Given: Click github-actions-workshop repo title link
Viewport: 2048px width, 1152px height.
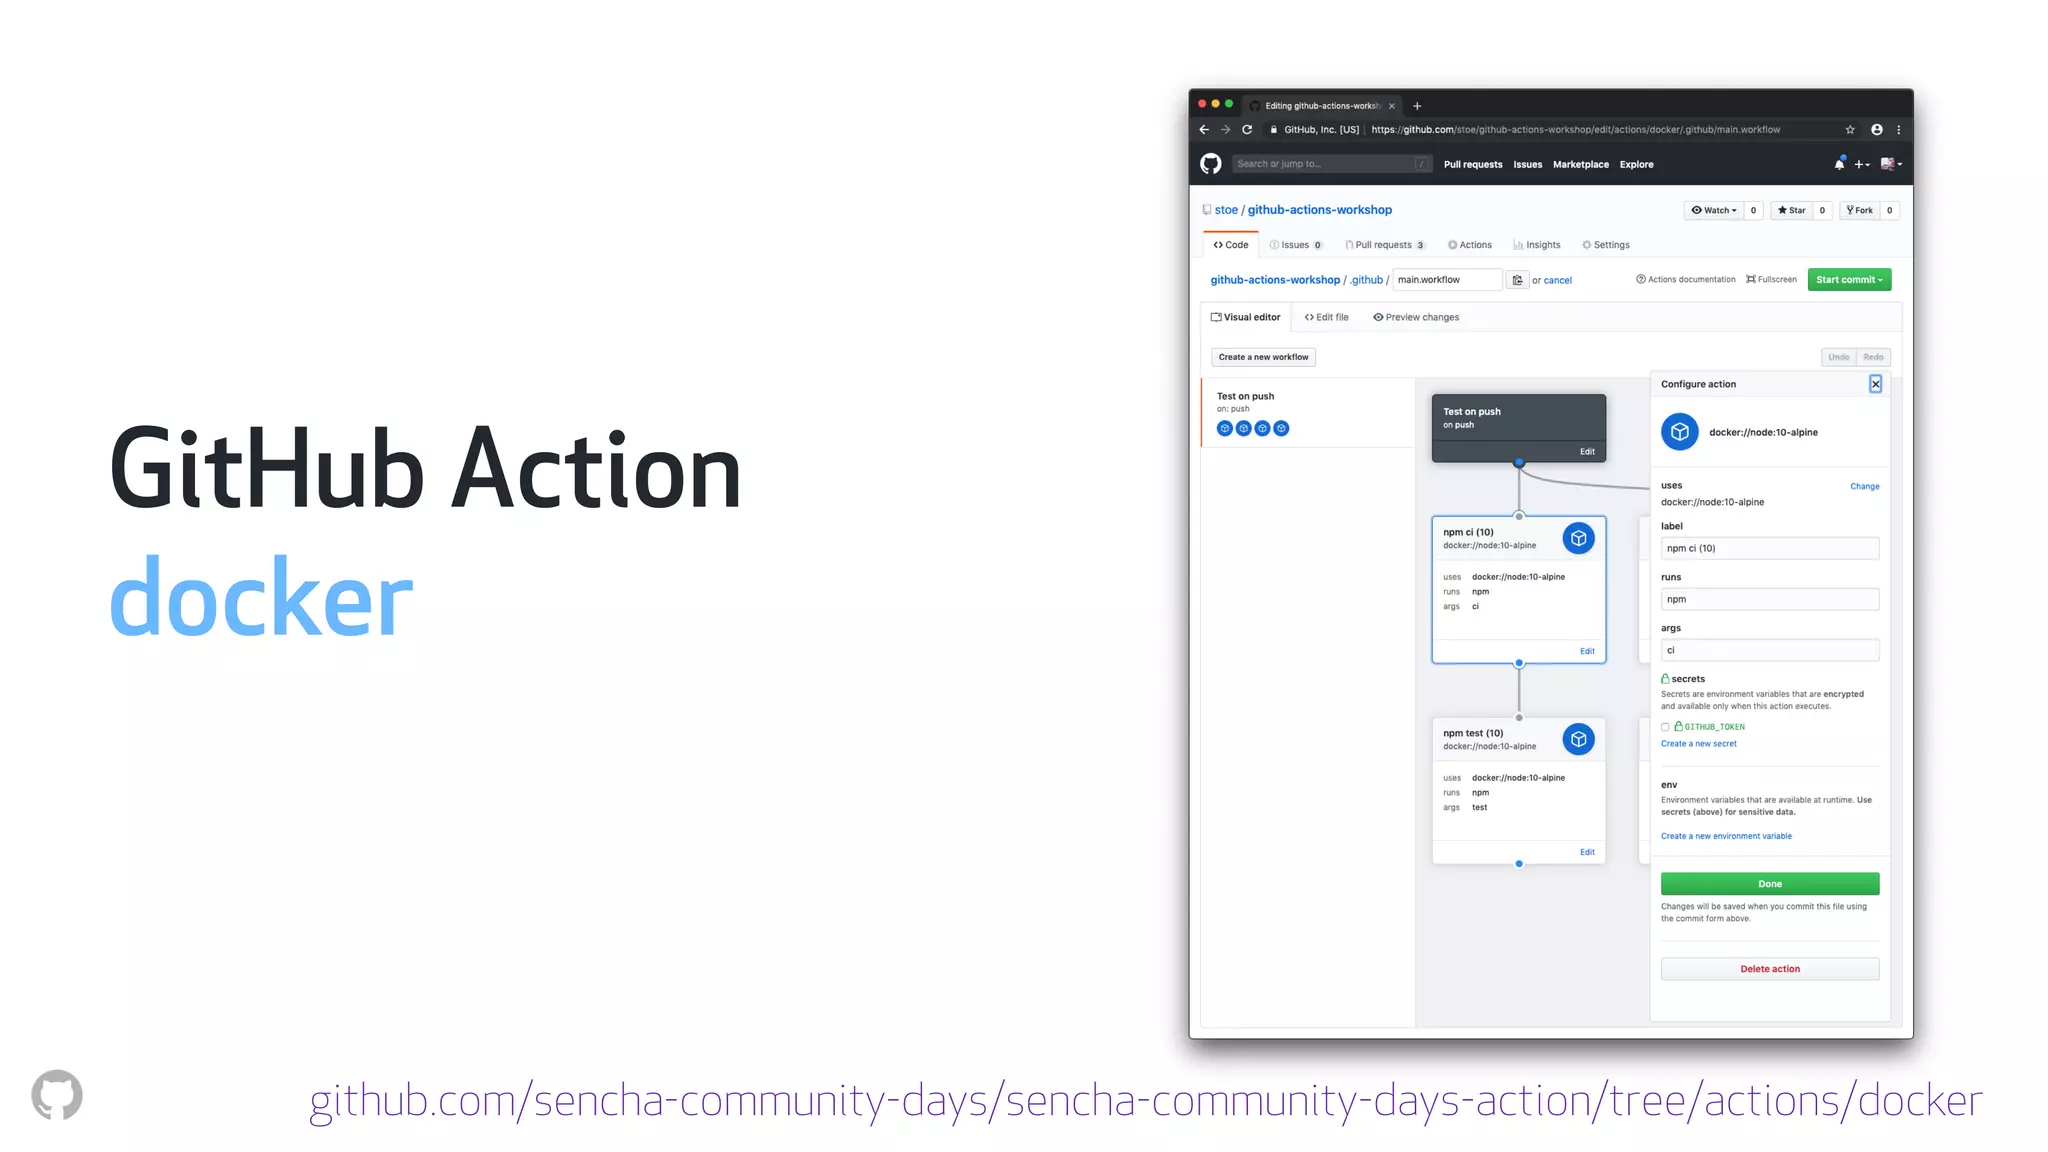Looking at the screenshot, I should pyautogui.click(x=1319, y=210).
